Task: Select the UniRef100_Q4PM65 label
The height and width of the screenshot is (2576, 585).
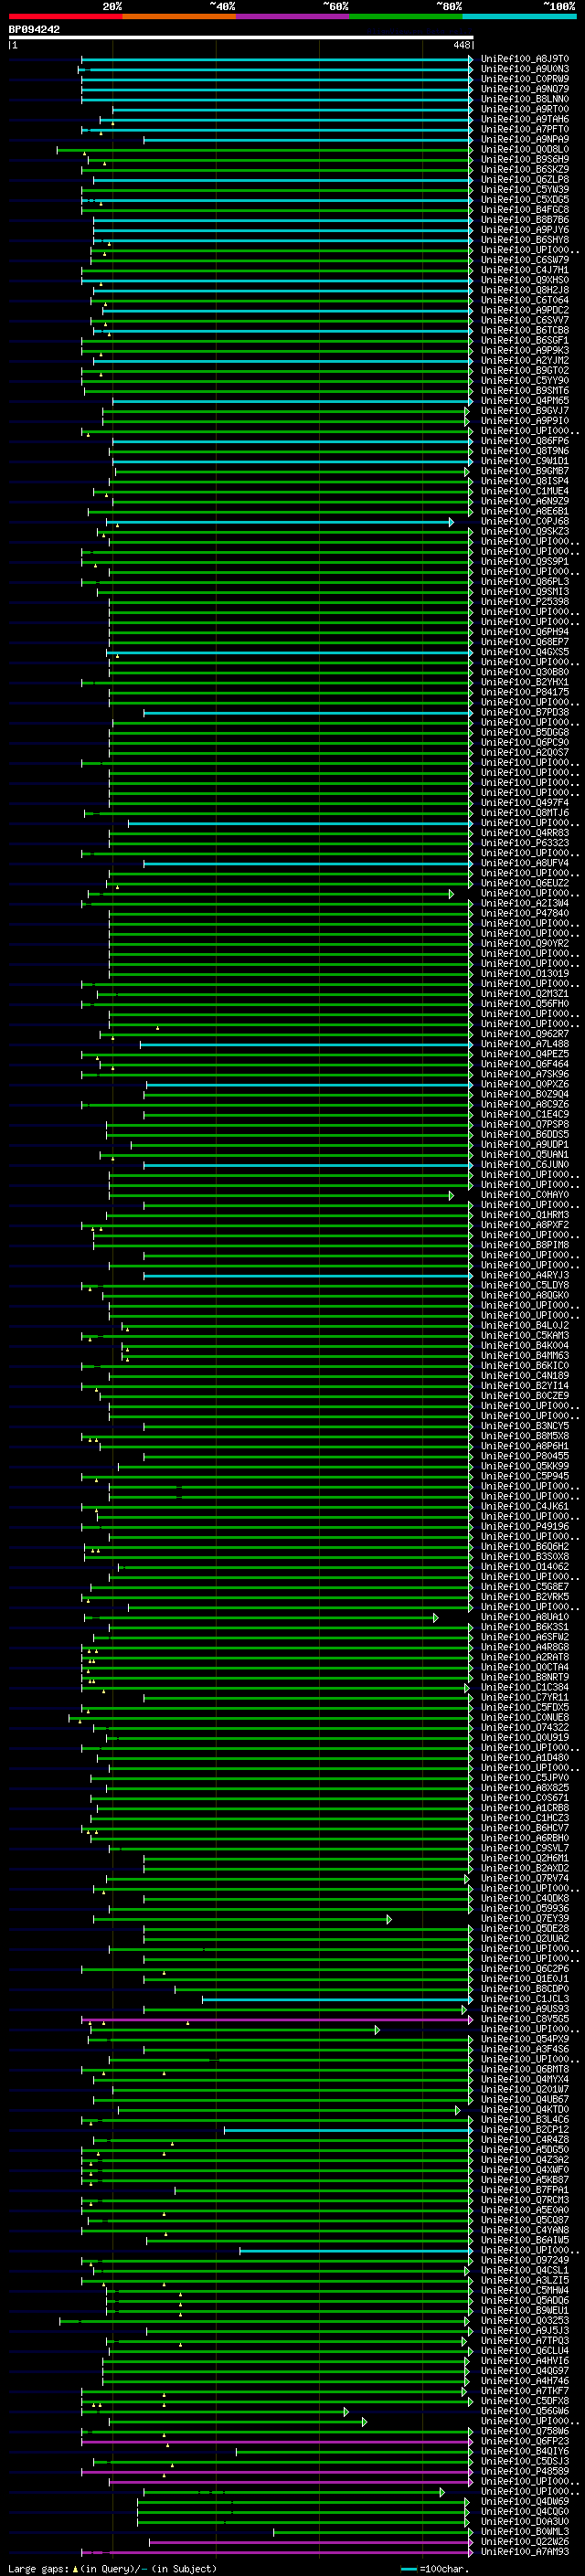Action: click(x=525, y=400)
